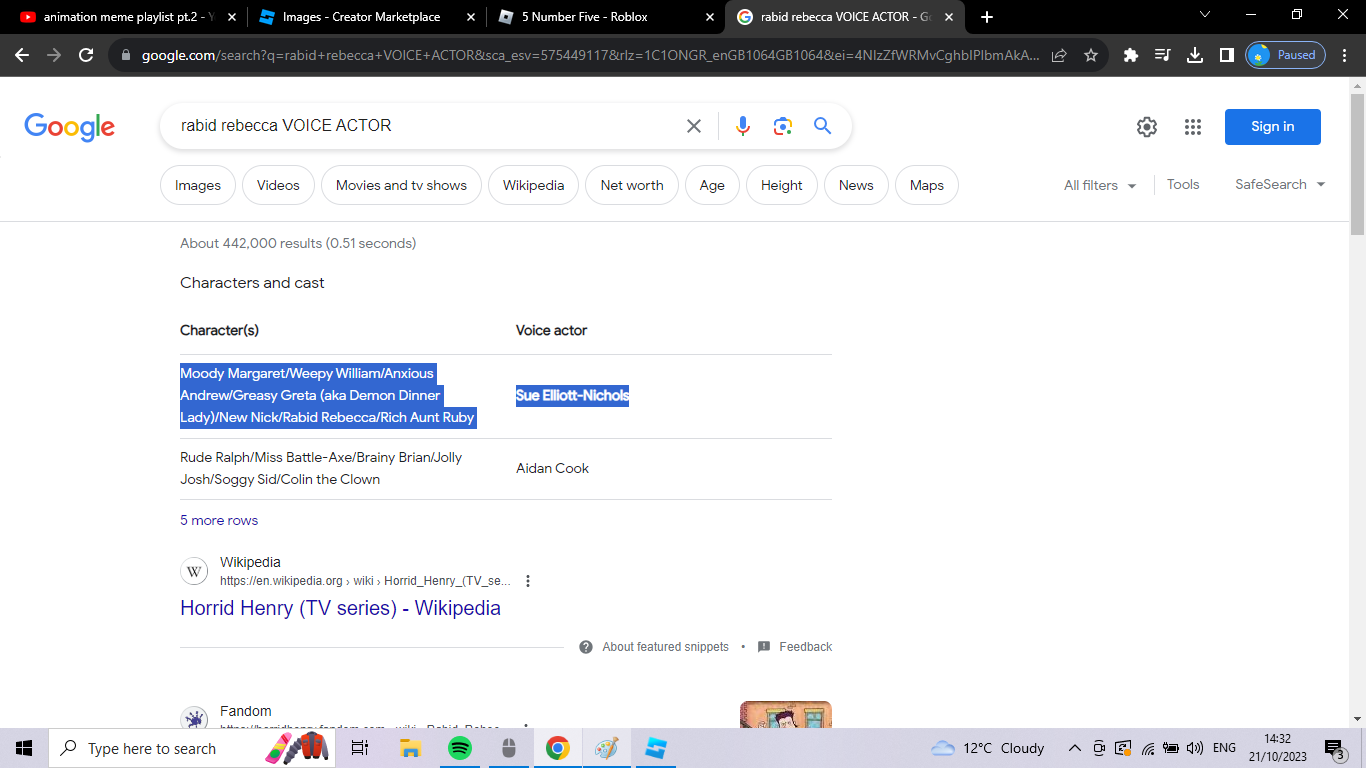This screenshot has width=1366, height=768.
Task: Show hidden system tray icons
Action: pos(1075,748)
